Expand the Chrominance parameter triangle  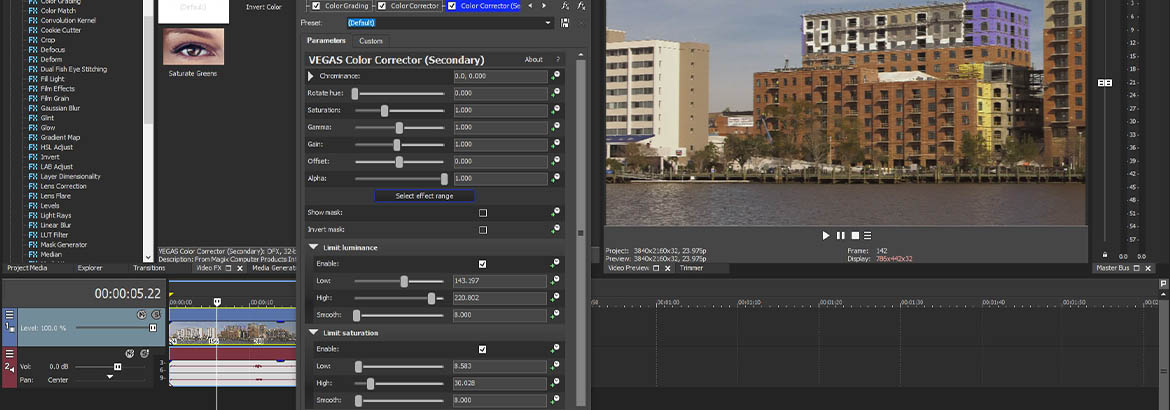click(311, 76)
